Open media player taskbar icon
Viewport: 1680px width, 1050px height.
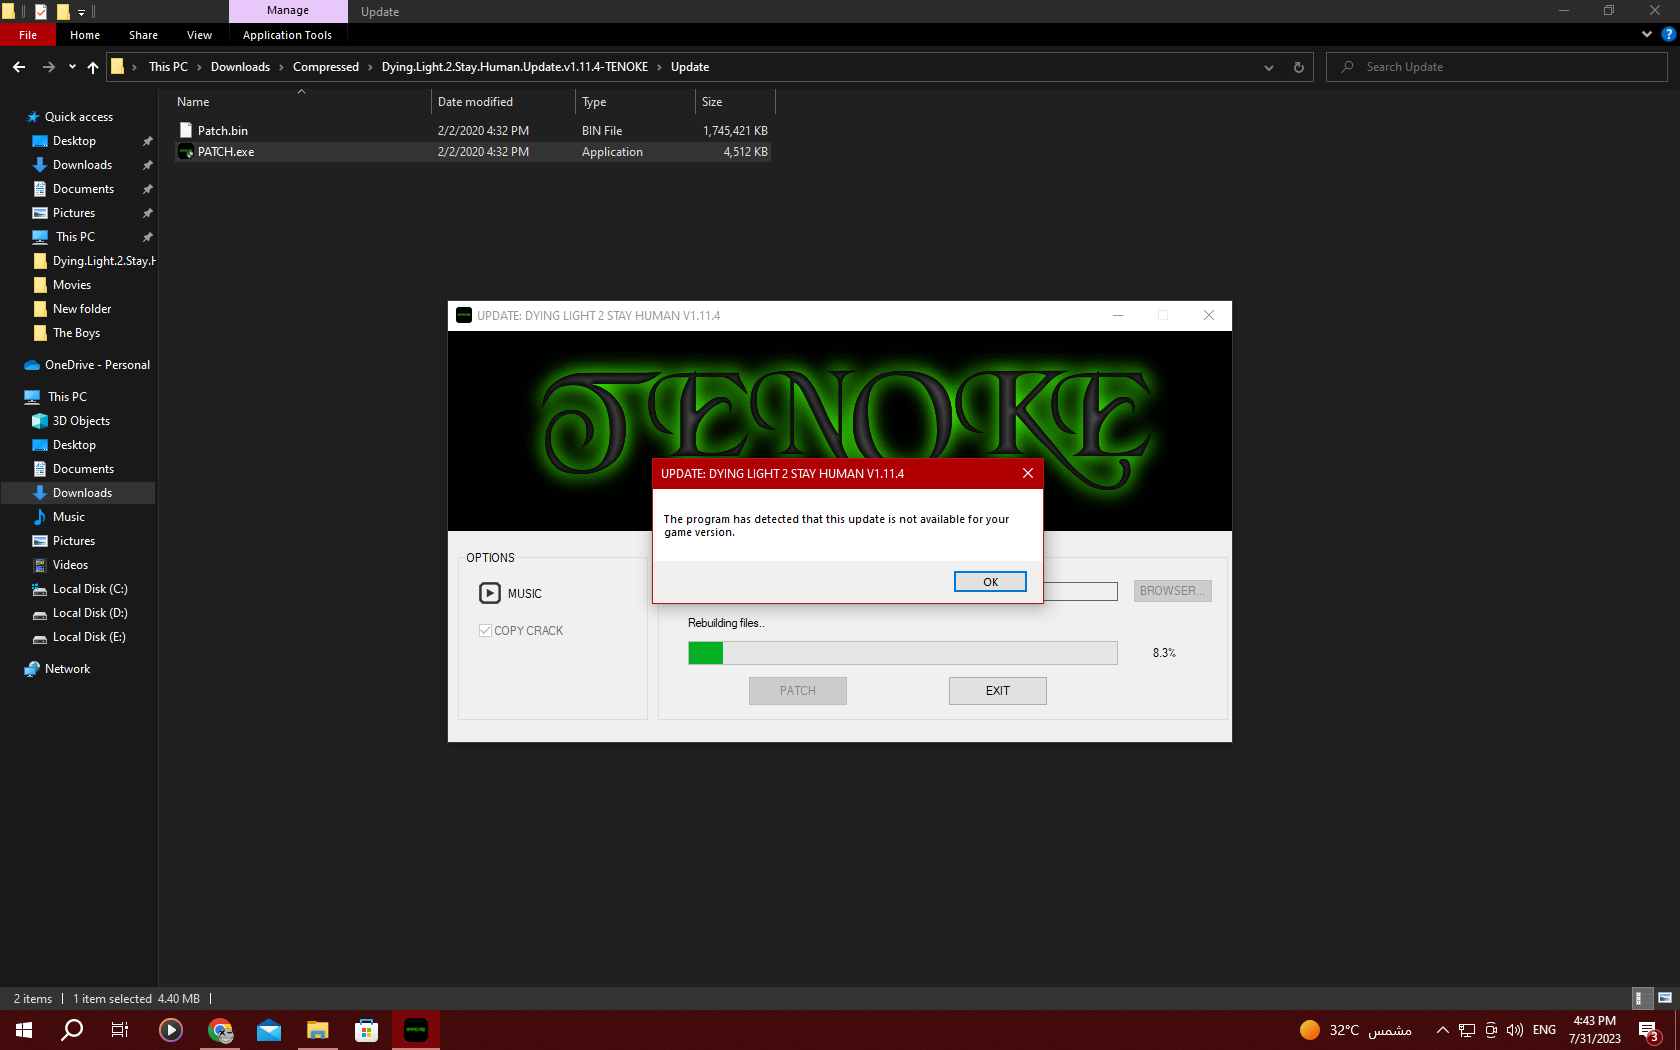(x=171, y=1030)
